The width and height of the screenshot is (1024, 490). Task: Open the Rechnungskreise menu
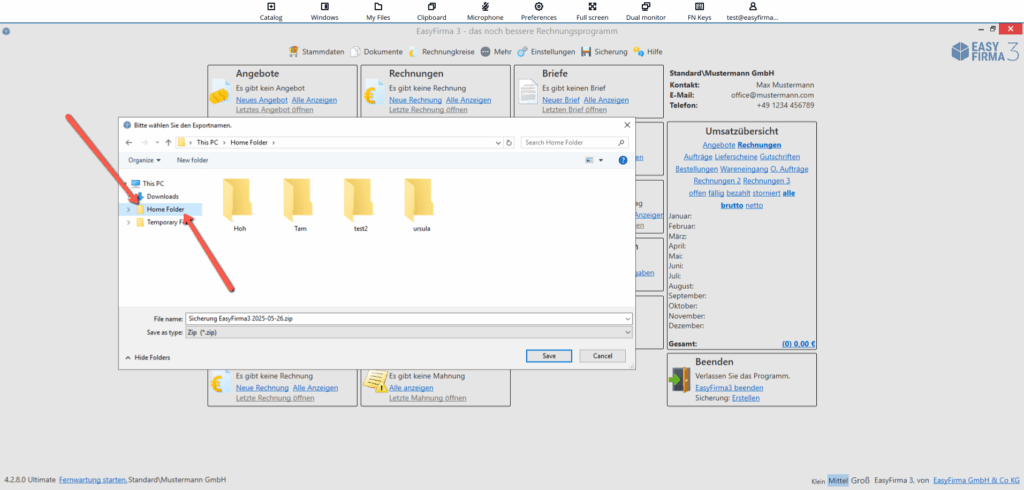(x=441, y=52)
